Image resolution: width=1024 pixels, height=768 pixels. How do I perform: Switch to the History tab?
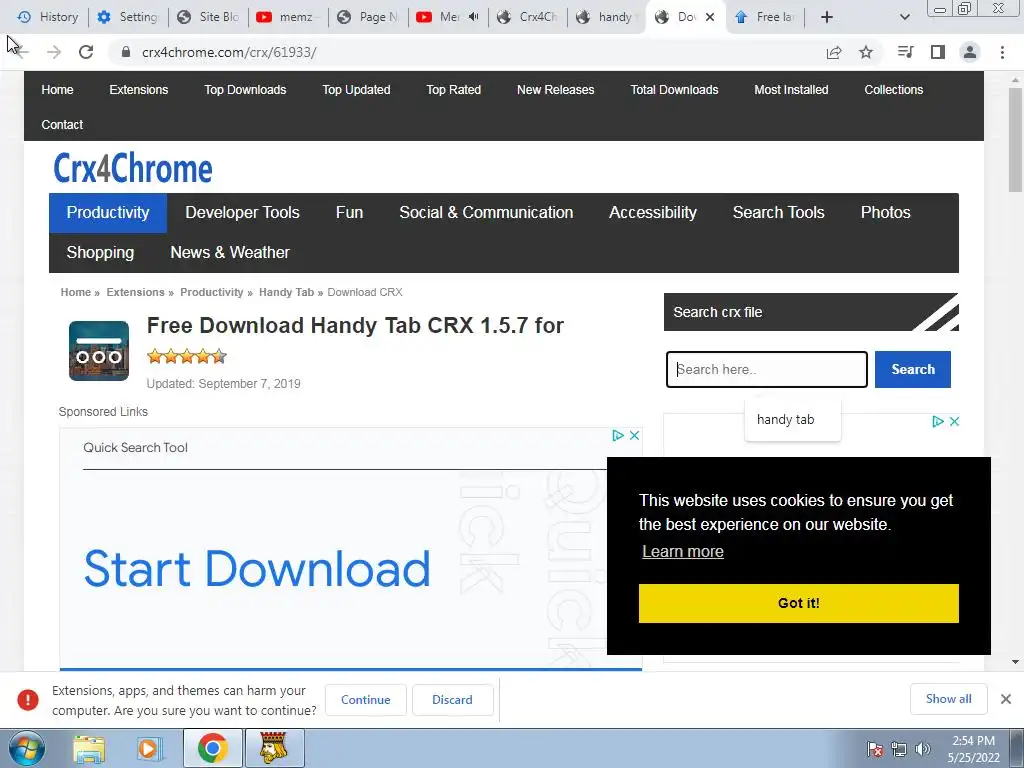coord(46,17)
